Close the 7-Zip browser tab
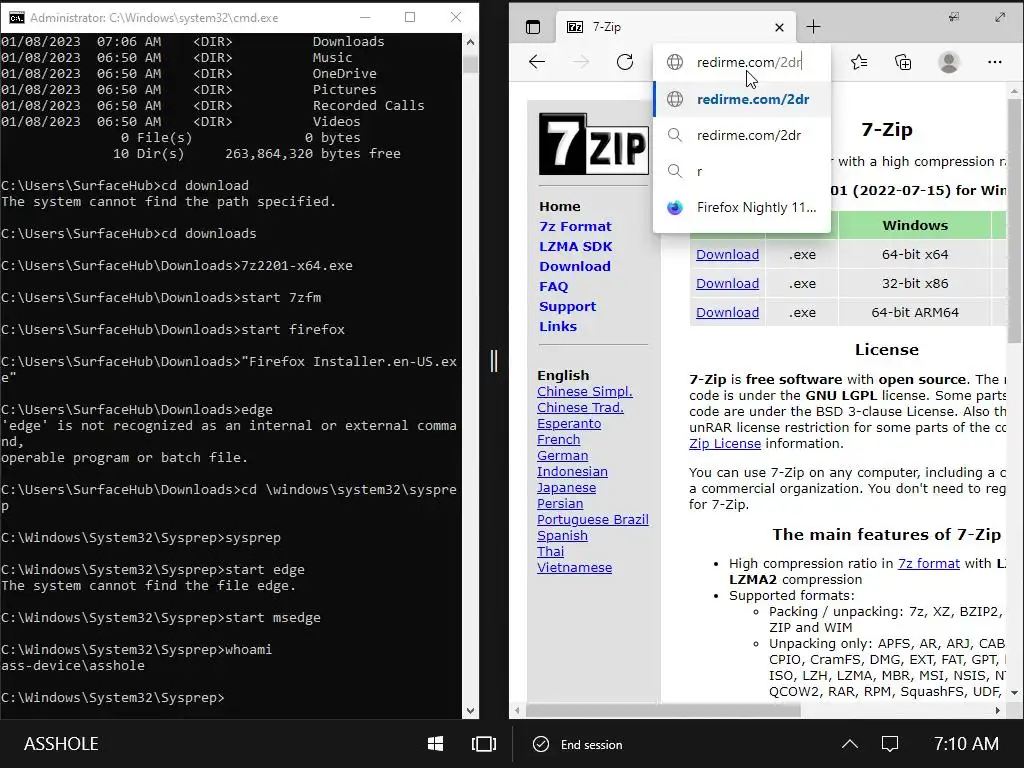The height and width of the screenshot is (768, 1024). [x=779, y=27]
